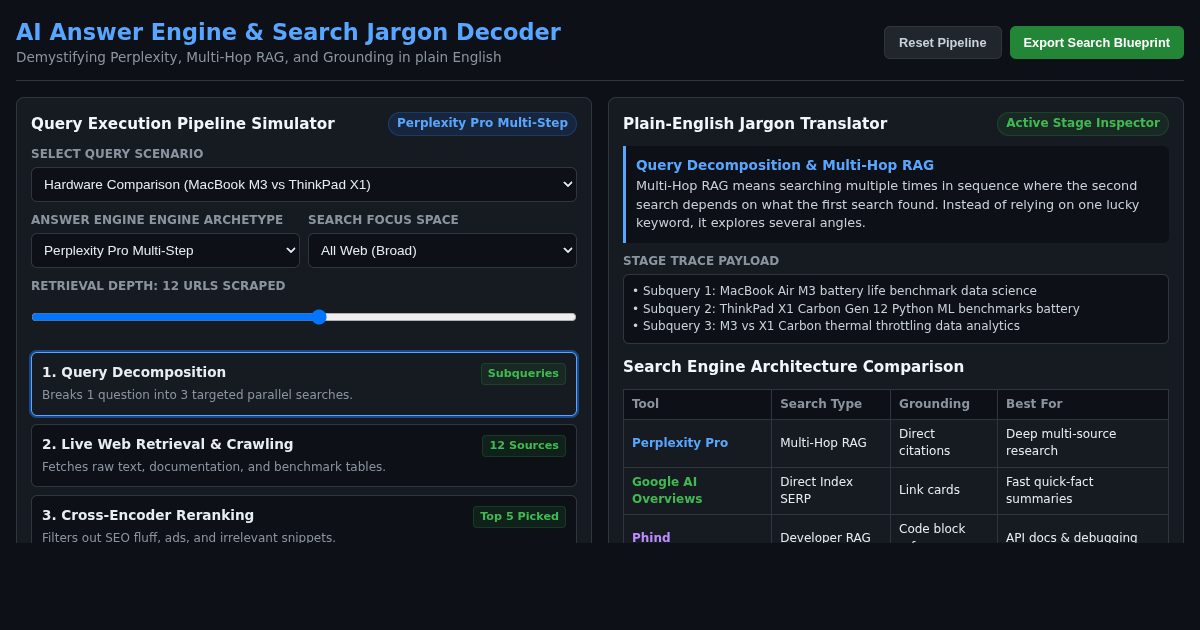Image resolution: width=1200 pixels, height=630 pixels.
Task: Click the Link cards cell
Action: coord(944,490)
